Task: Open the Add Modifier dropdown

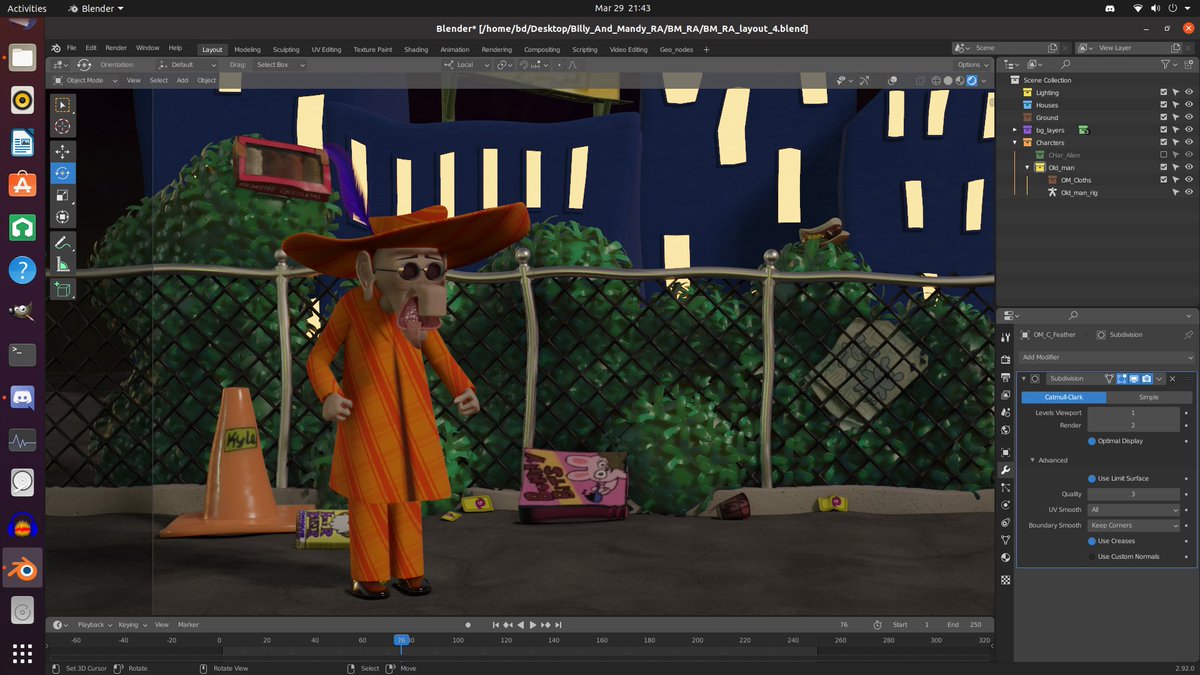Action: pyautogui.click(x=1107, y=357)
